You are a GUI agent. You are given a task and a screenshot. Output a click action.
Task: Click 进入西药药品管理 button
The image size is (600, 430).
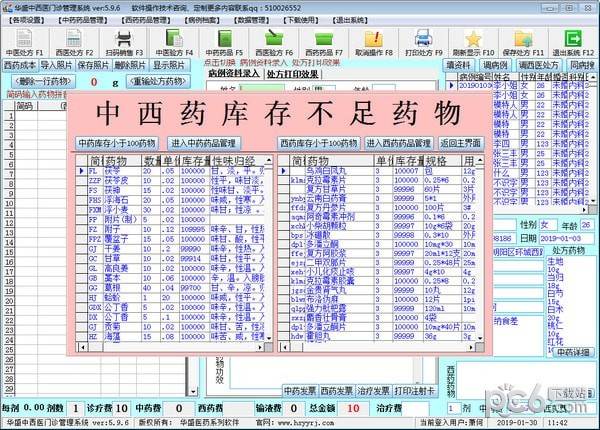coord(400,143)
